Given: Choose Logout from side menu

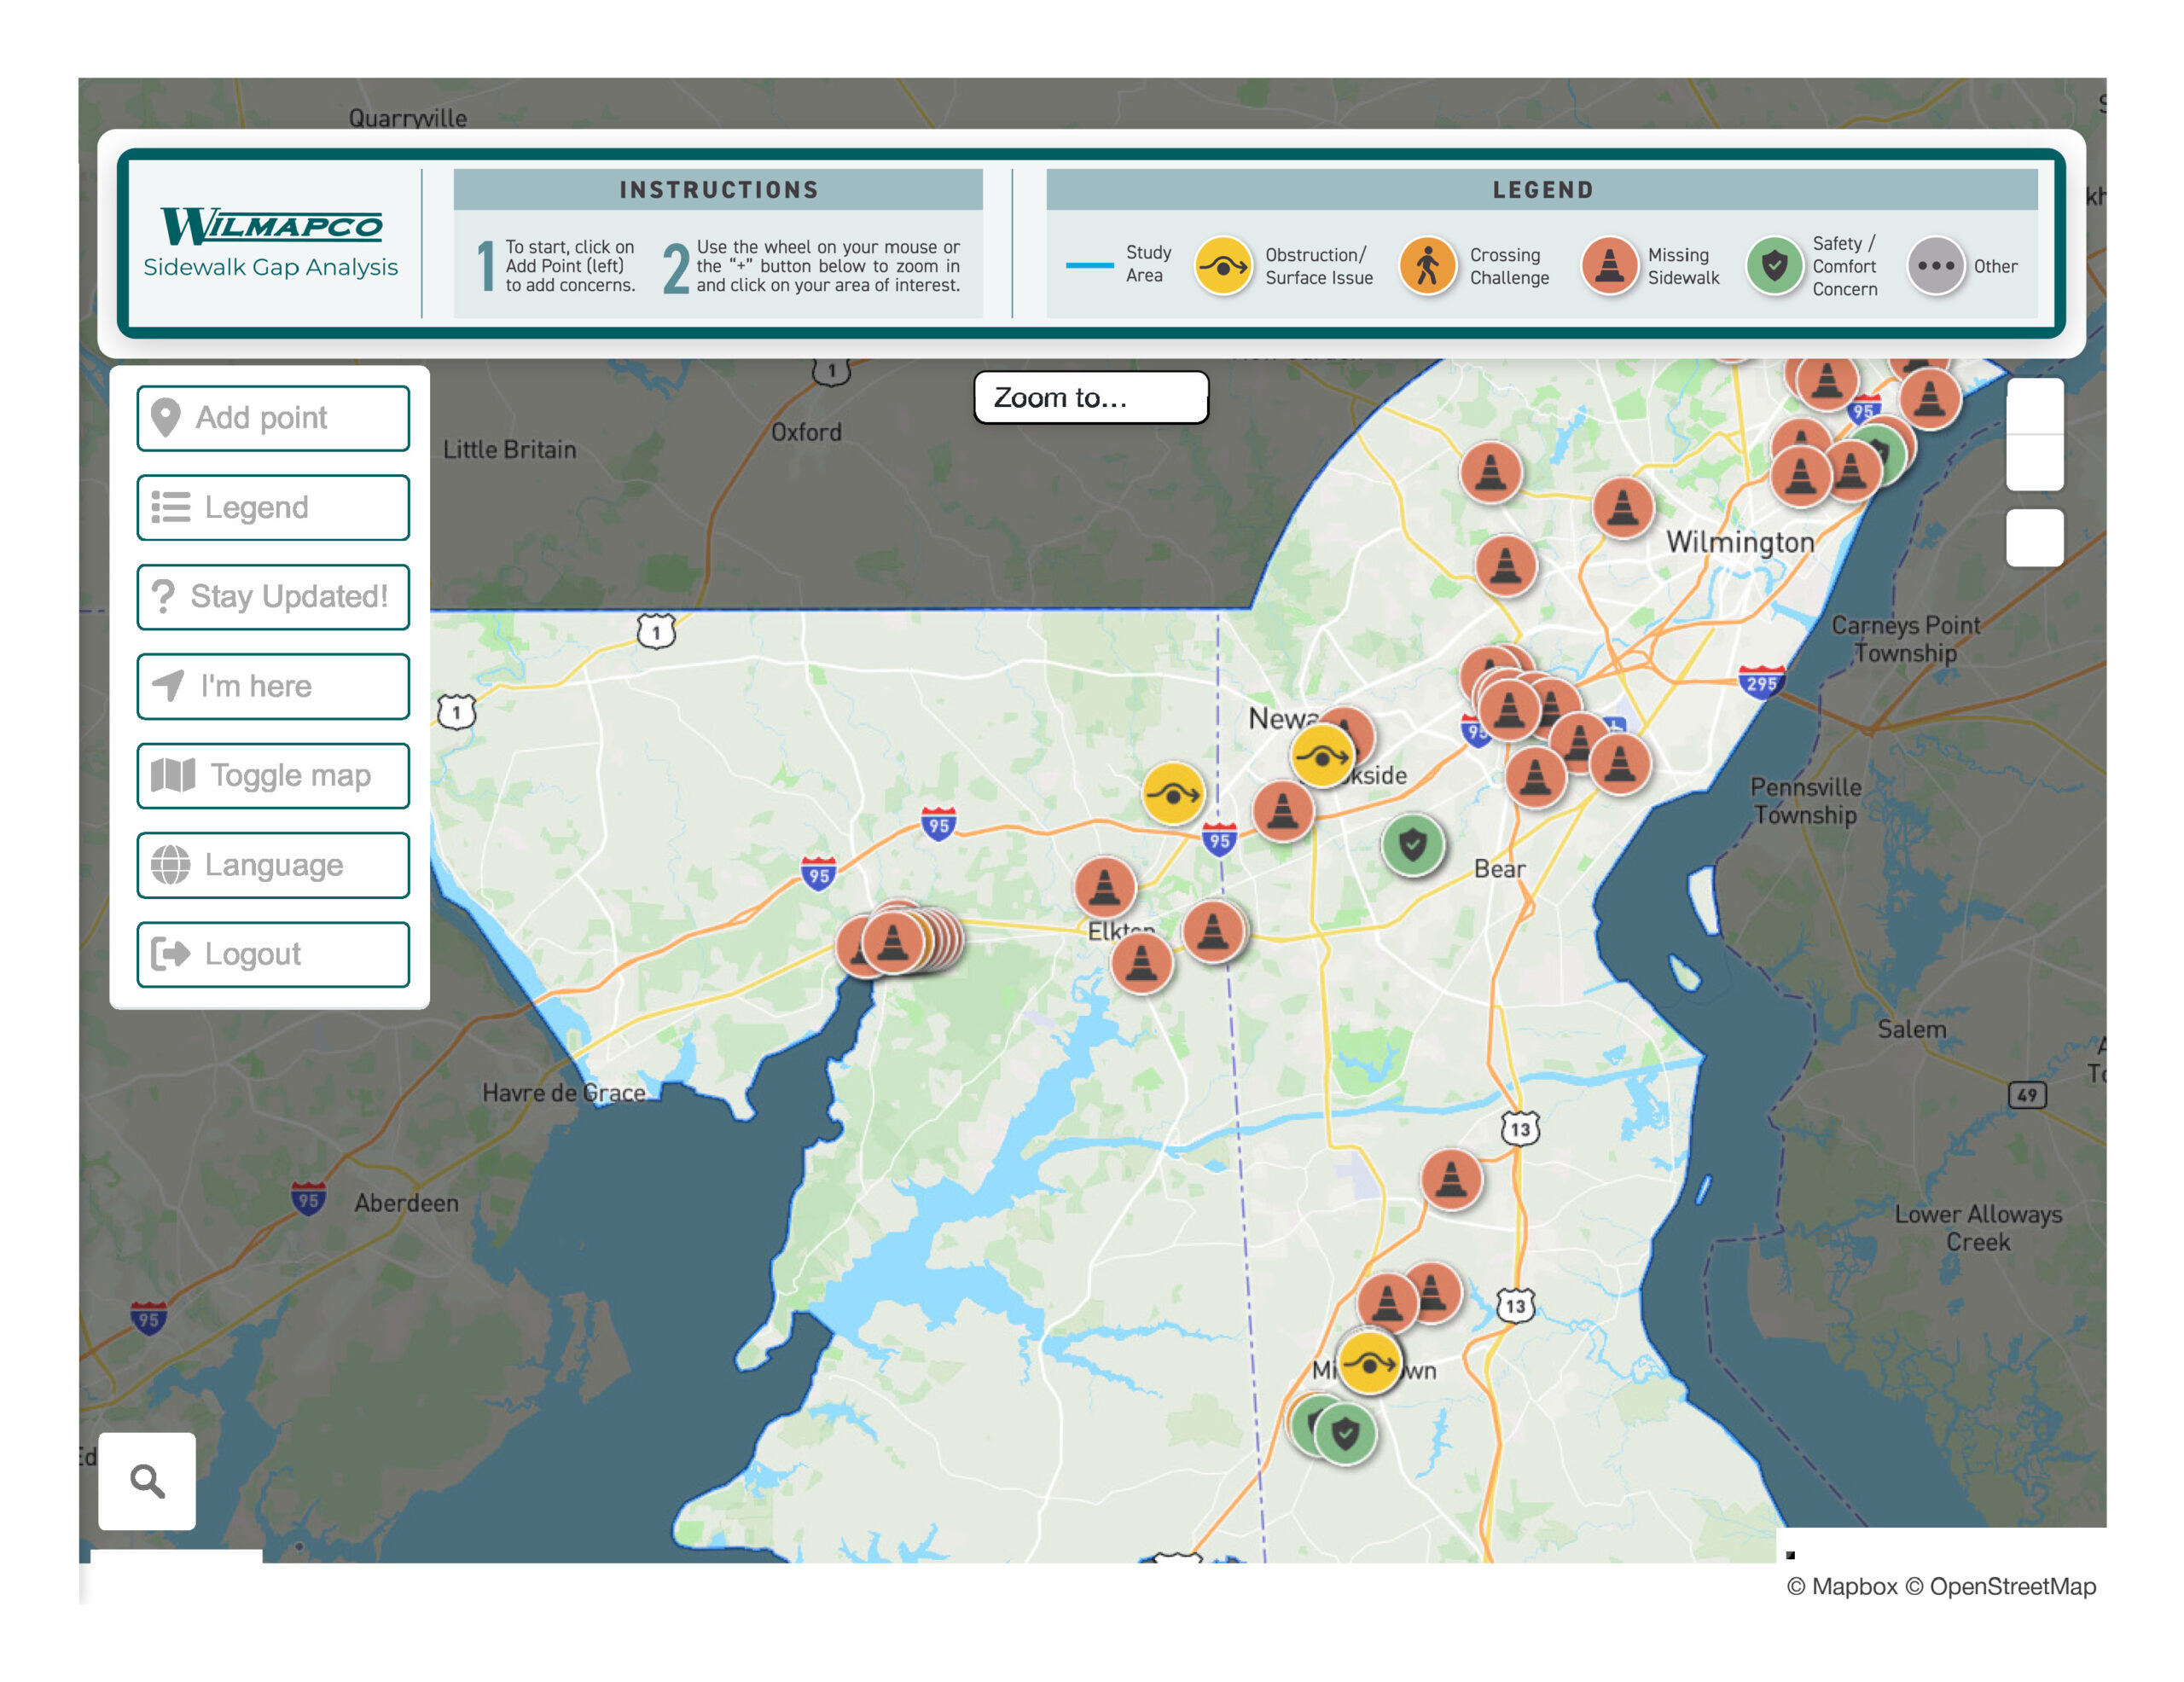Looking at the screenshot, I should 273,954.
